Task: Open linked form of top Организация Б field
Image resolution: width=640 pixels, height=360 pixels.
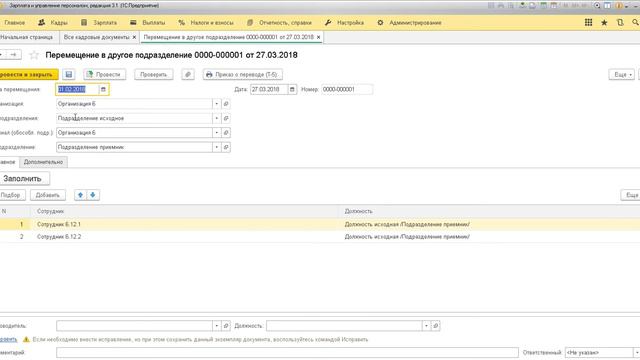Action: click(x=226, y=104)
